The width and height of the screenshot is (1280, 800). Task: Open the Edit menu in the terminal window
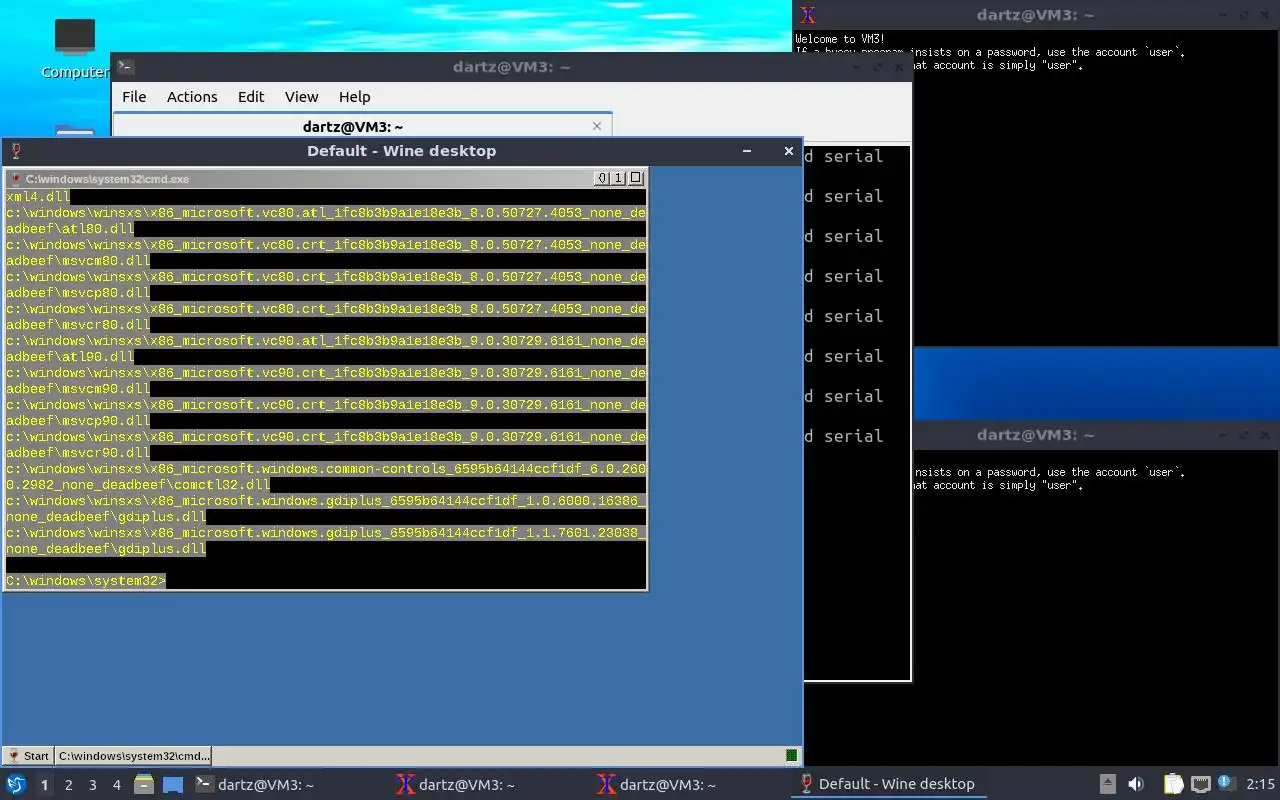(251, 97)
